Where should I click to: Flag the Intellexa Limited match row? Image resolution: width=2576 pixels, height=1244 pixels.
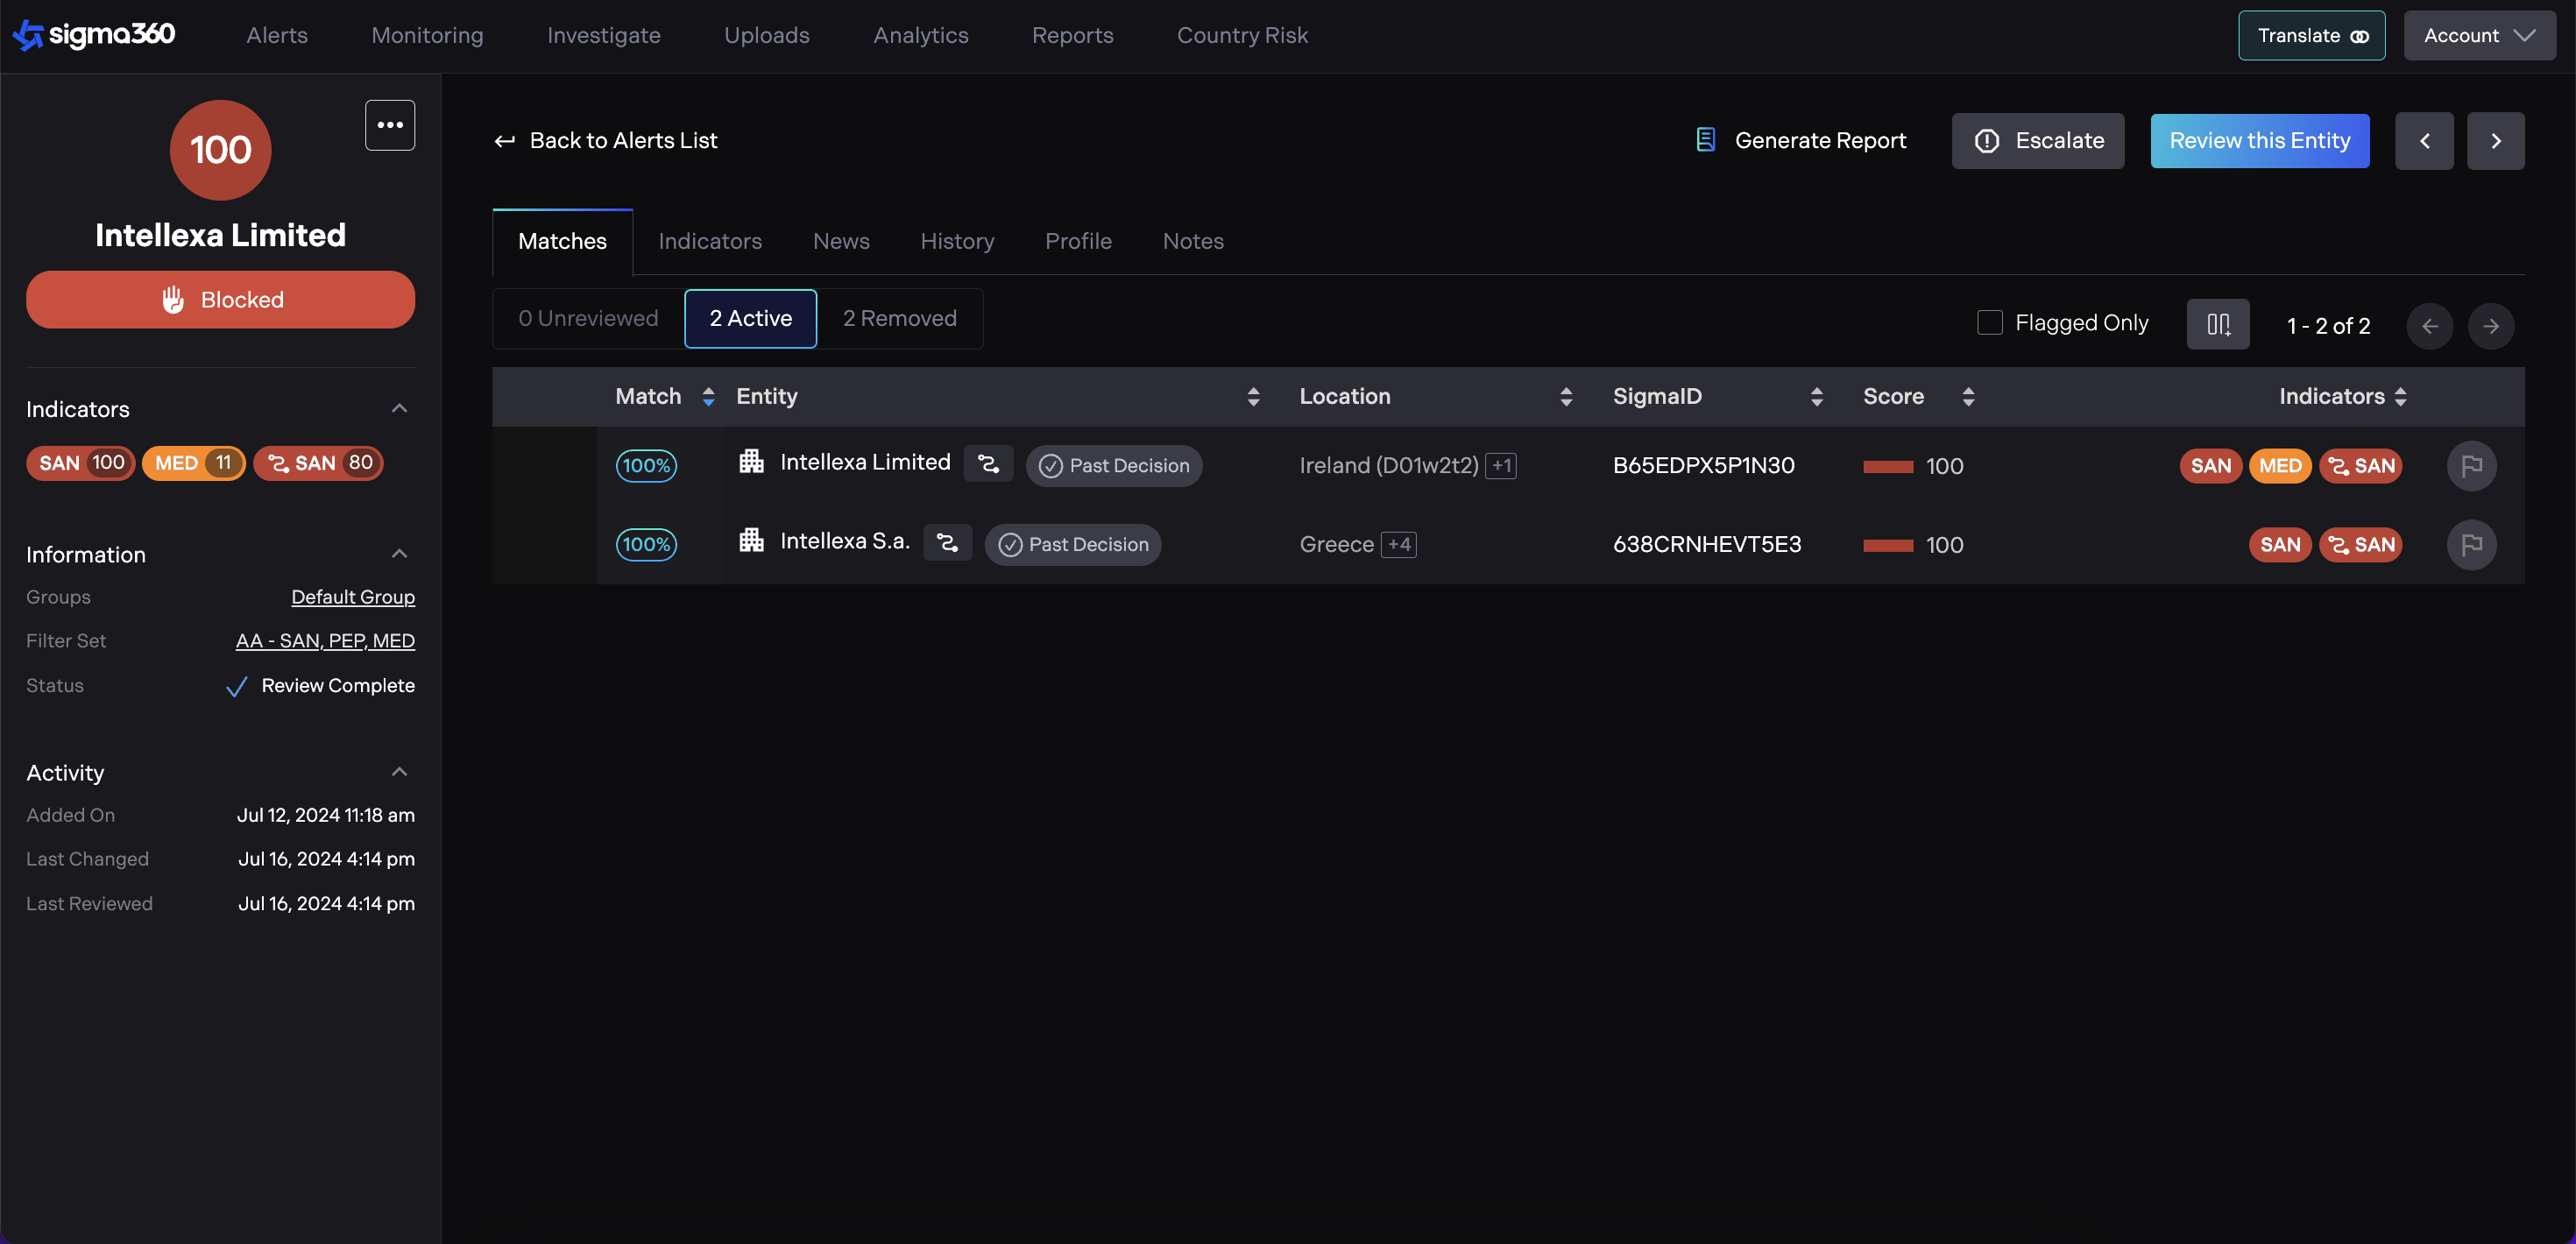pos(2471,466)
